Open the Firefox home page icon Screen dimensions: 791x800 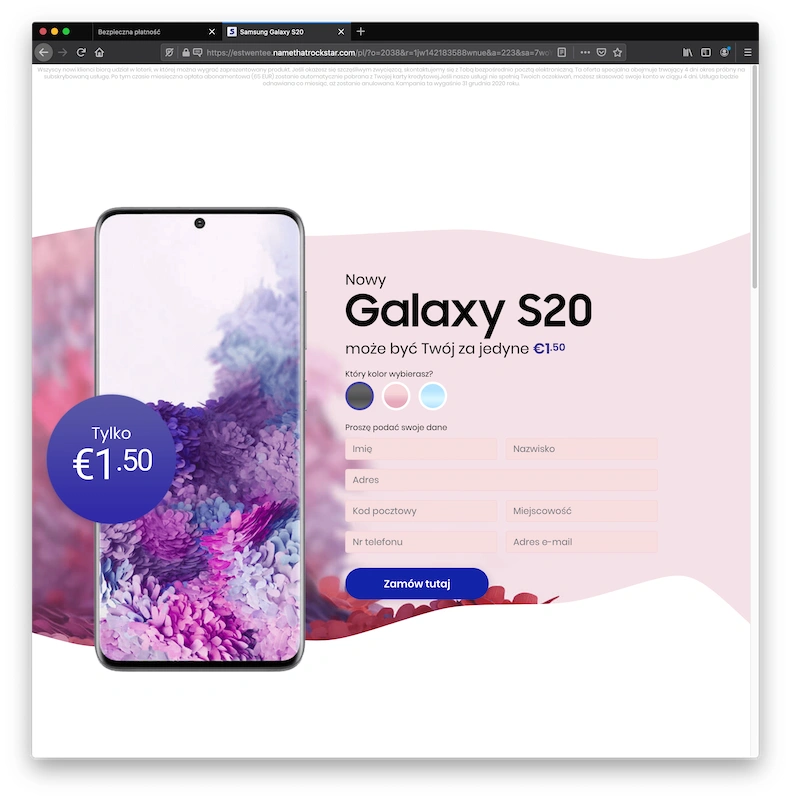[x=100, y=52]
